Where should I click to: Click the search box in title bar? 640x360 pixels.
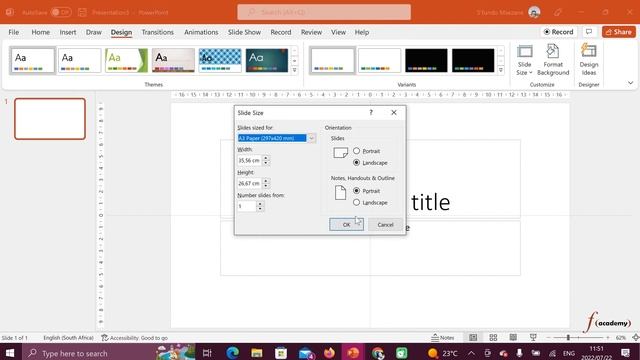point(324,12)
